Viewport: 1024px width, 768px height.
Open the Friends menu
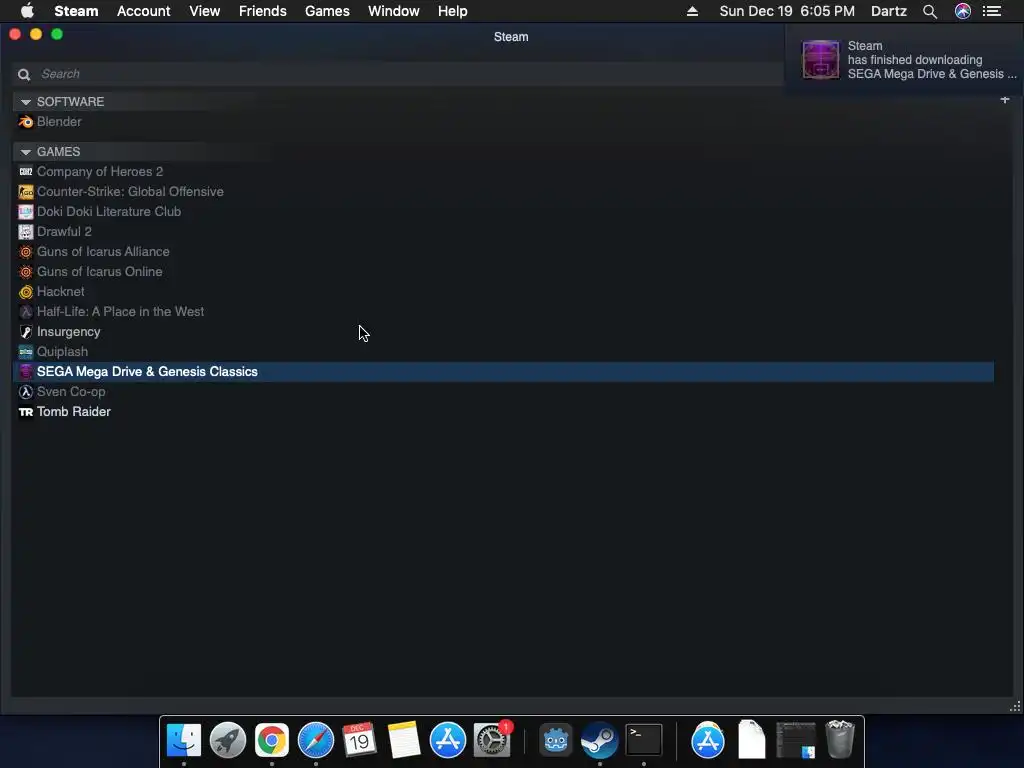[263, 11]
